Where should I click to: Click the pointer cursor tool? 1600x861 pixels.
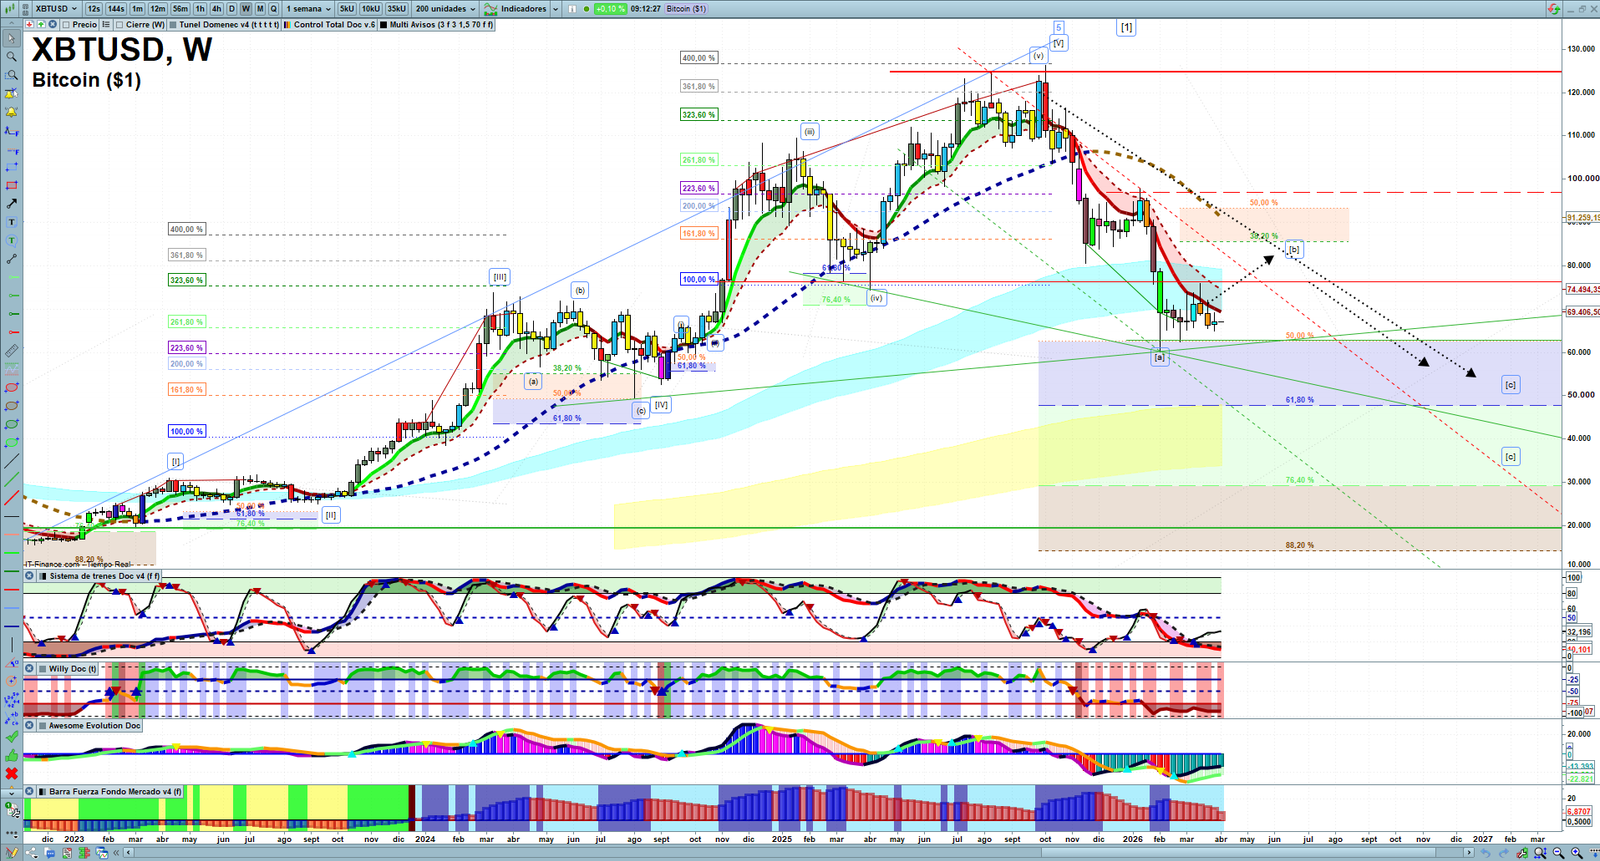[12, 38]
